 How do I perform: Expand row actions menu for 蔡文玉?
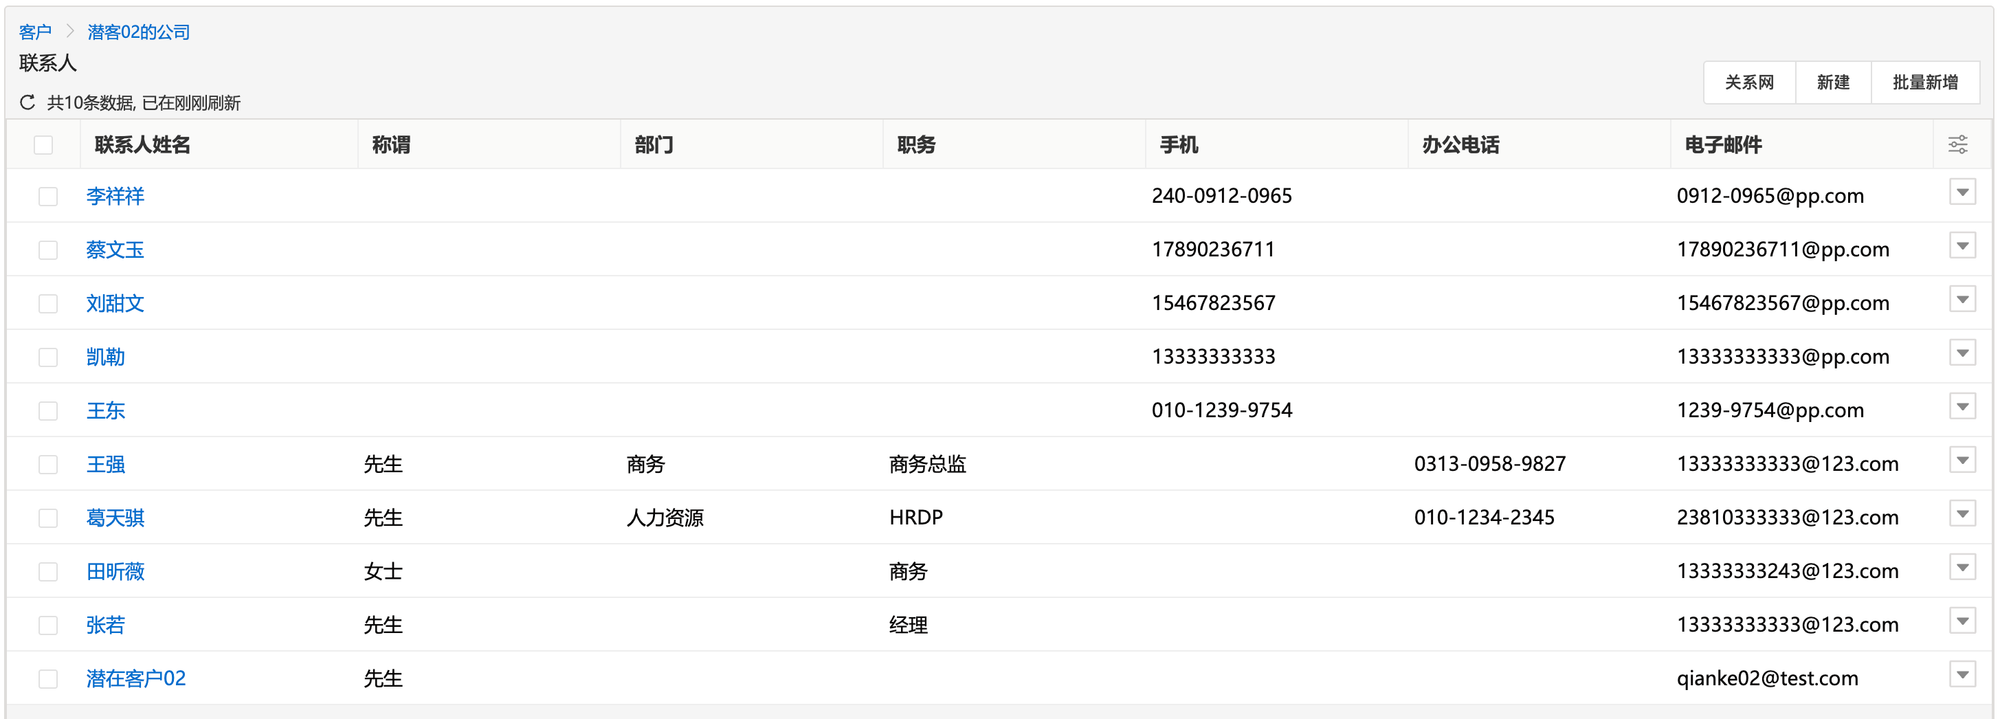click(1962, 246)
